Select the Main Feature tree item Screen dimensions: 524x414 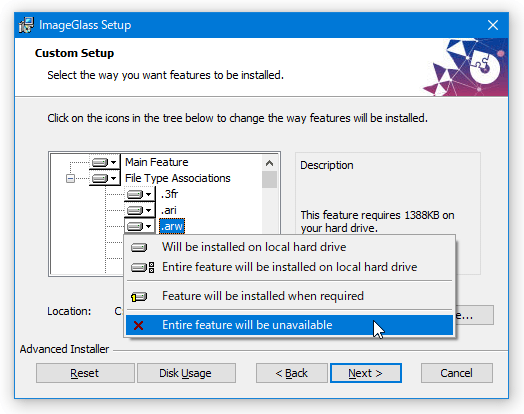[156, 162]
